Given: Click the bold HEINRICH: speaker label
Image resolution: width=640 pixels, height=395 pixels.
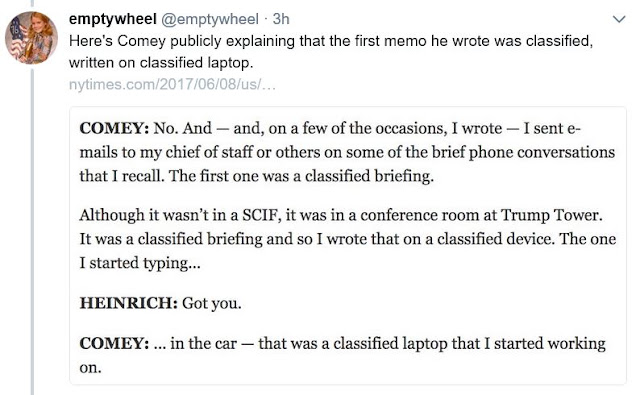Looking at the screenshot, I should (129, 303).
